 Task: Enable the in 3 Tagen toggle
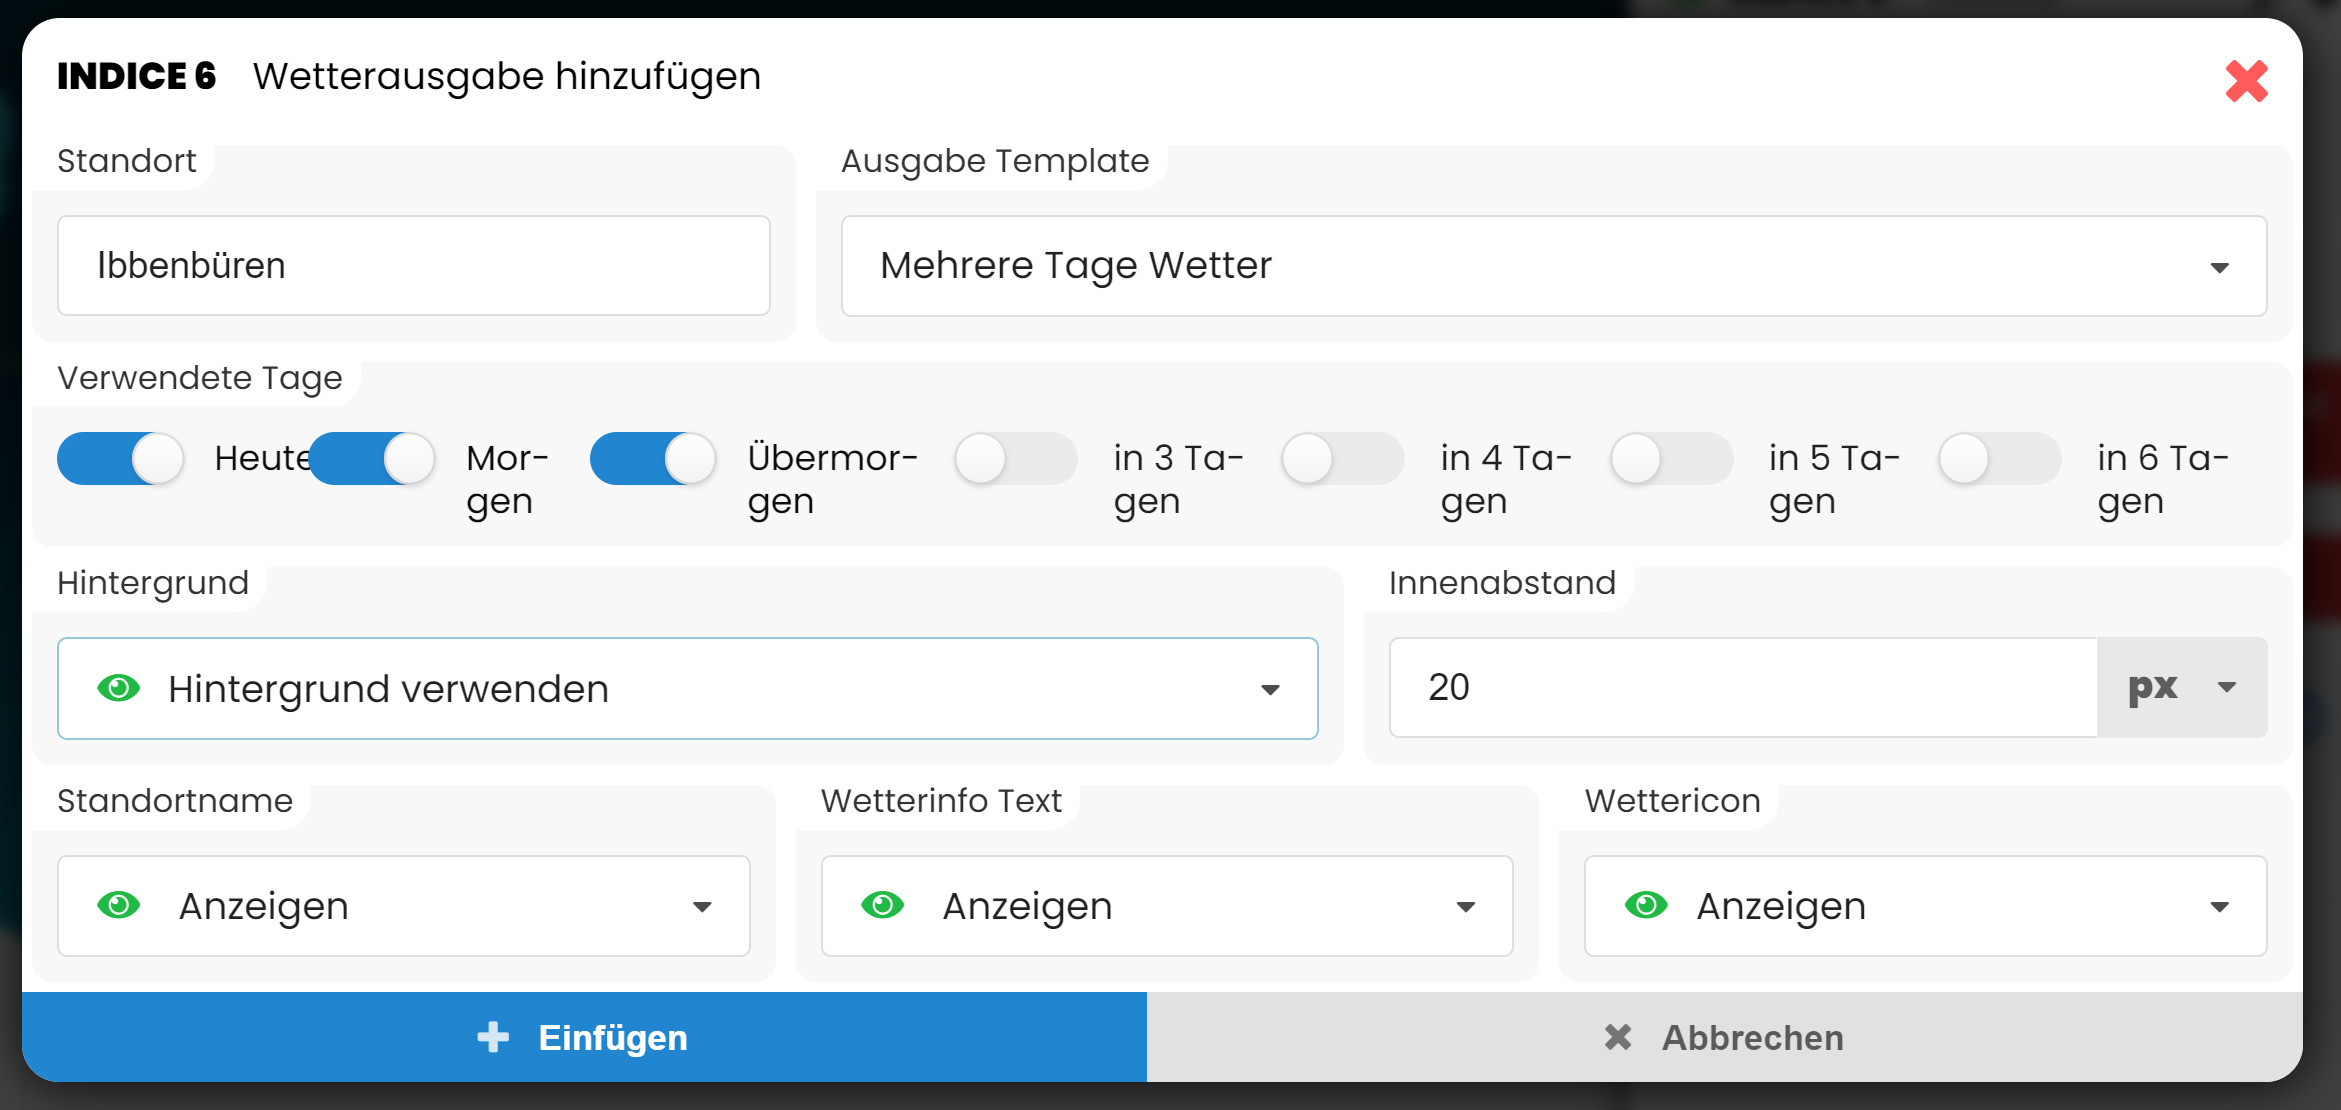[1015, 459]
